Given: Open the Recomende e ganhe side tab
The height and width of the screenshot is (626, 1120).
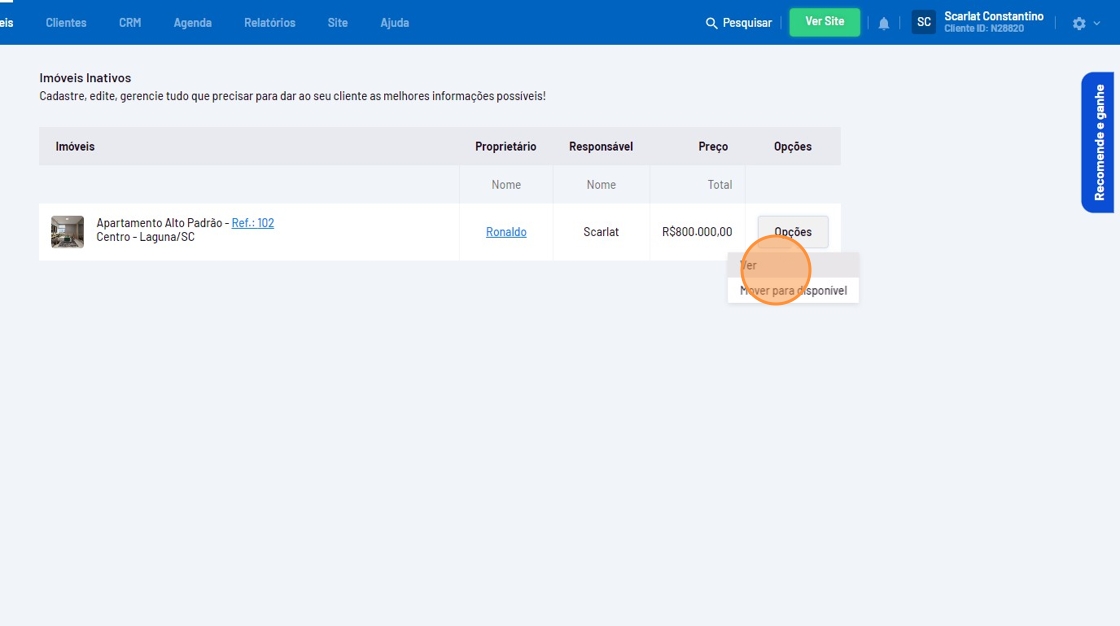Looking at the screenshot, I should (x=1099, y=142).
